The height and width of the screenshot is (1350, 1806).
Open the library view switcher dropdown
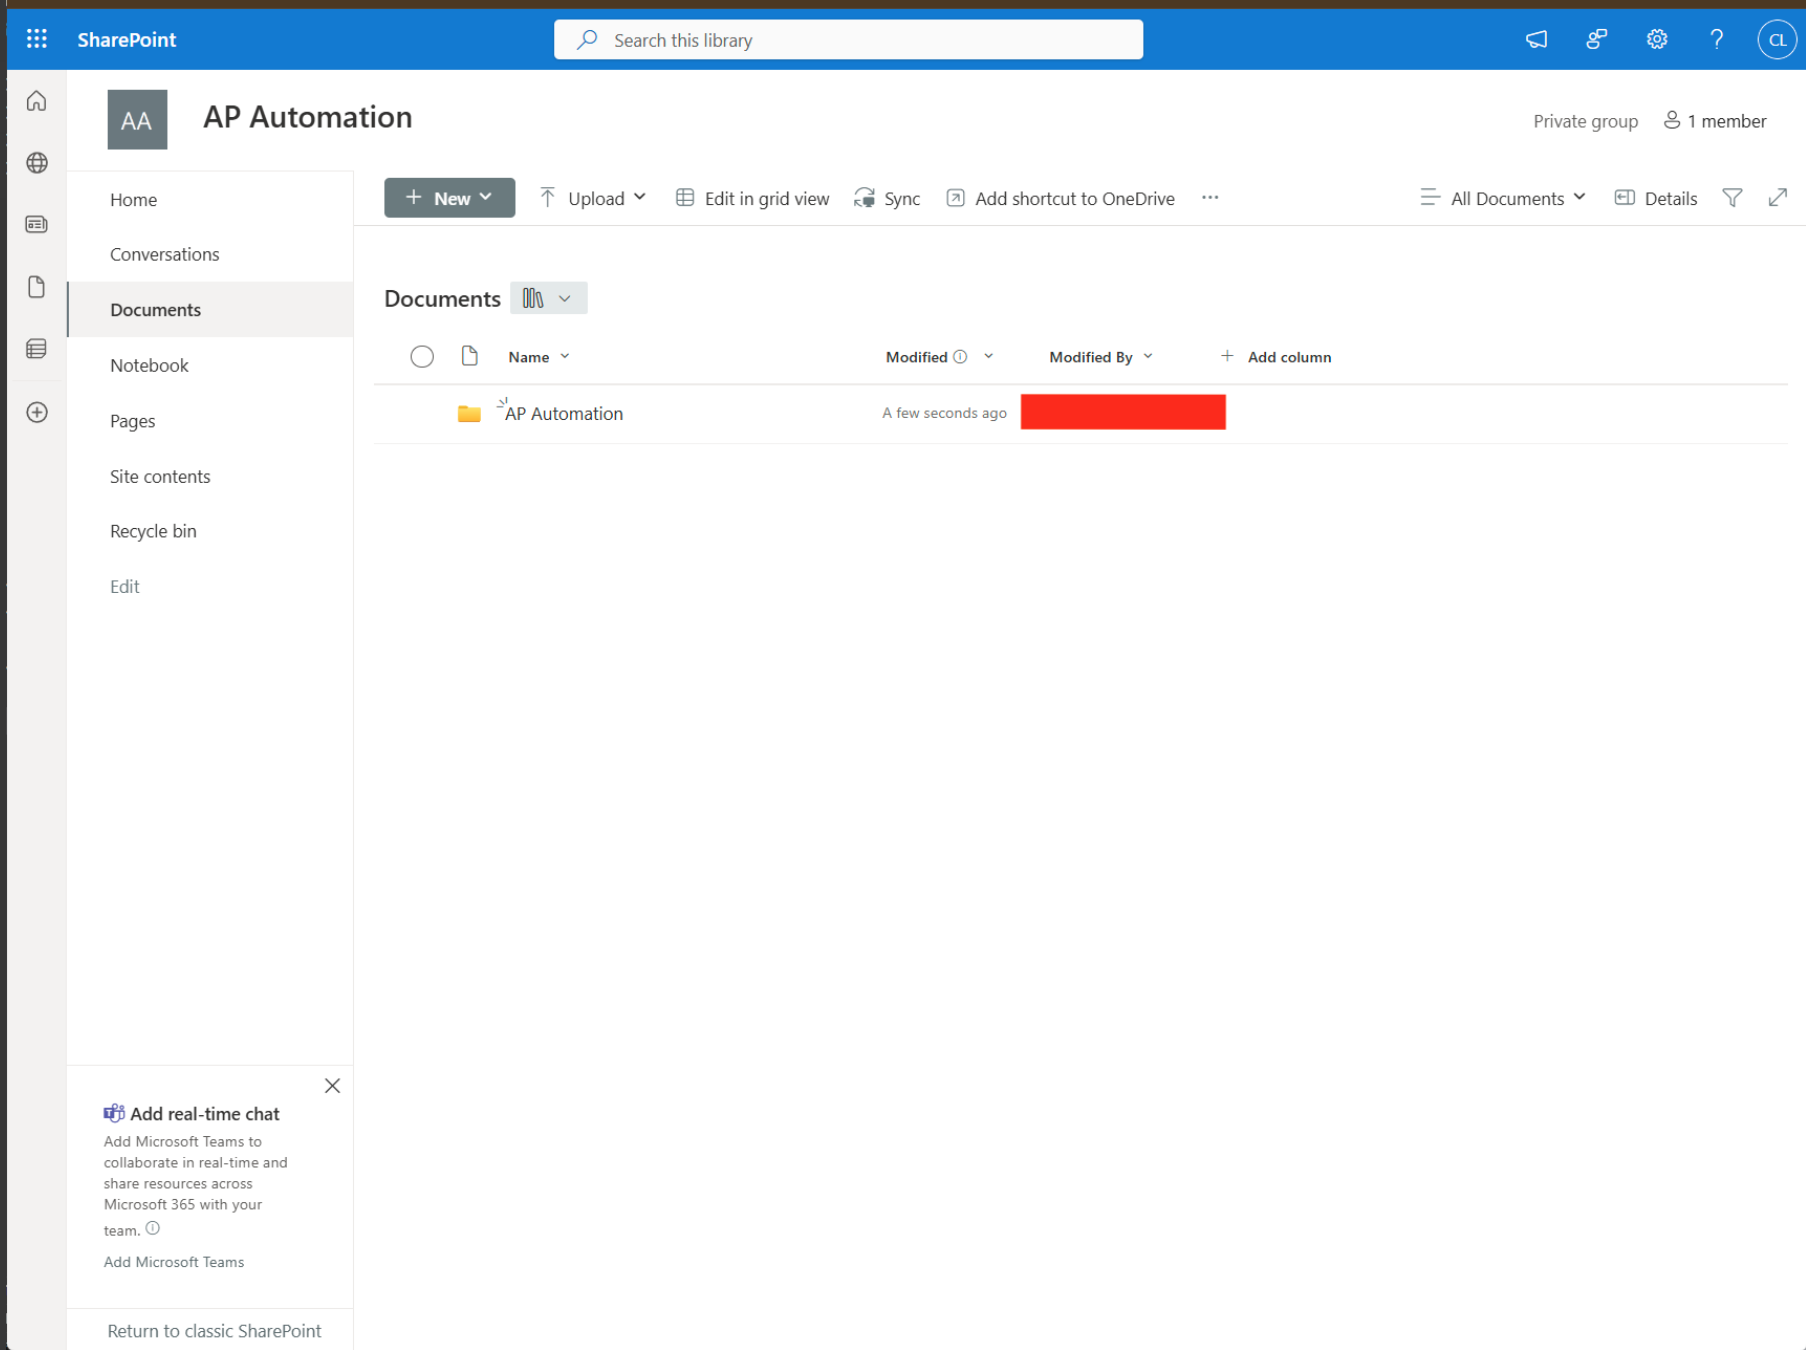(548, 298)
